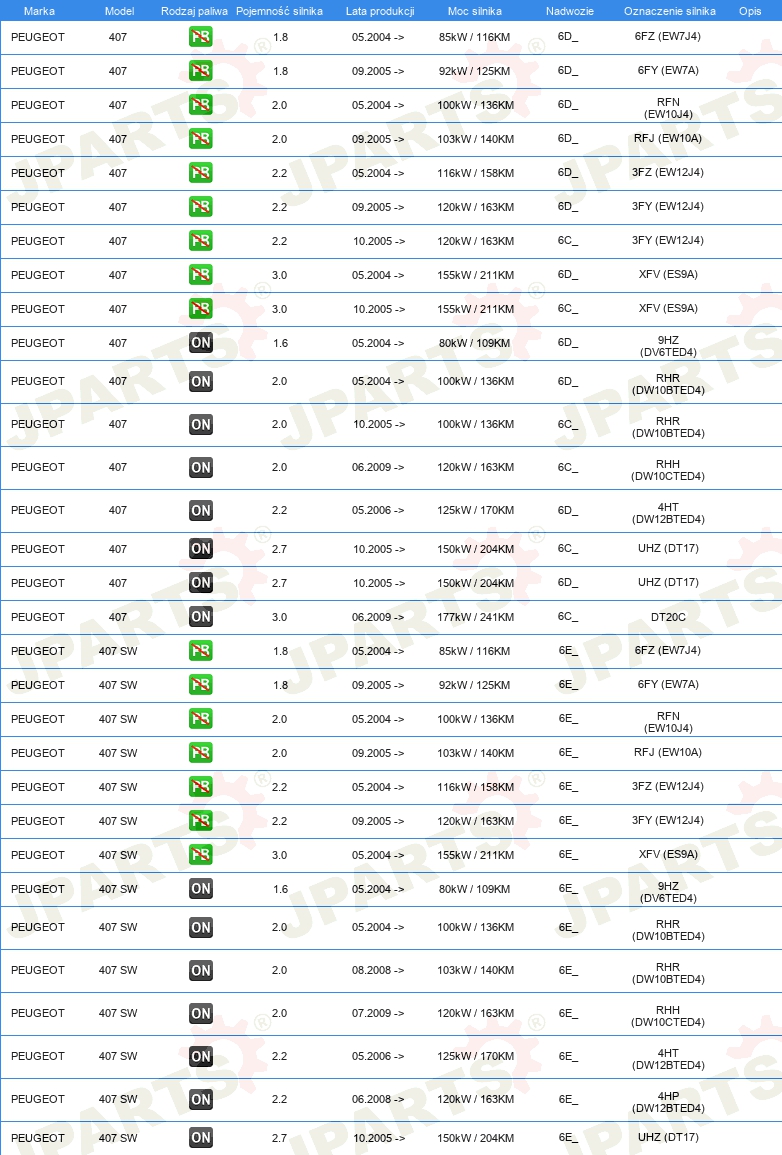Click 'RHH (DW10CTED4)' in the 407 SW row
Image resolution: width=782 pixels, height=1155 pixels.
[x=669, y=1016]
